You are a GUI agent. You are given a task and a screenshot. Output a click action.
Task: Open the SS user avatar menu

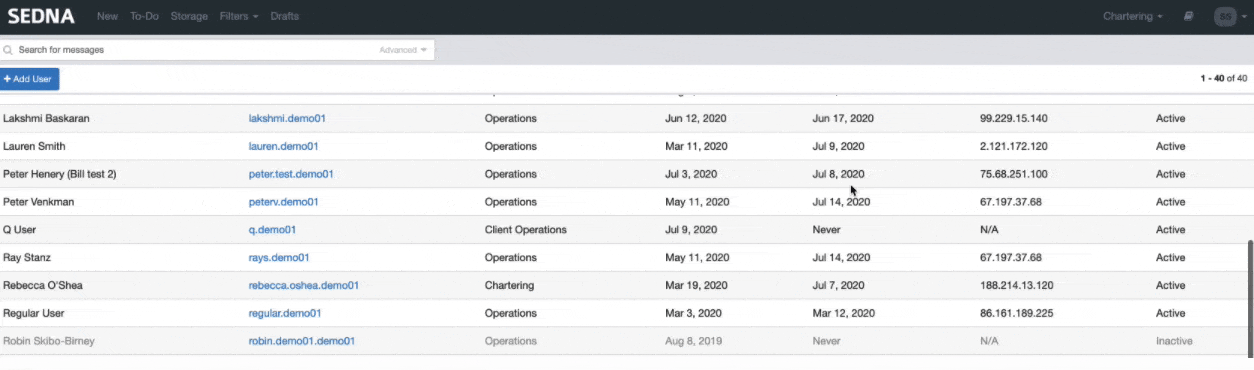(x=1225, y=17)
